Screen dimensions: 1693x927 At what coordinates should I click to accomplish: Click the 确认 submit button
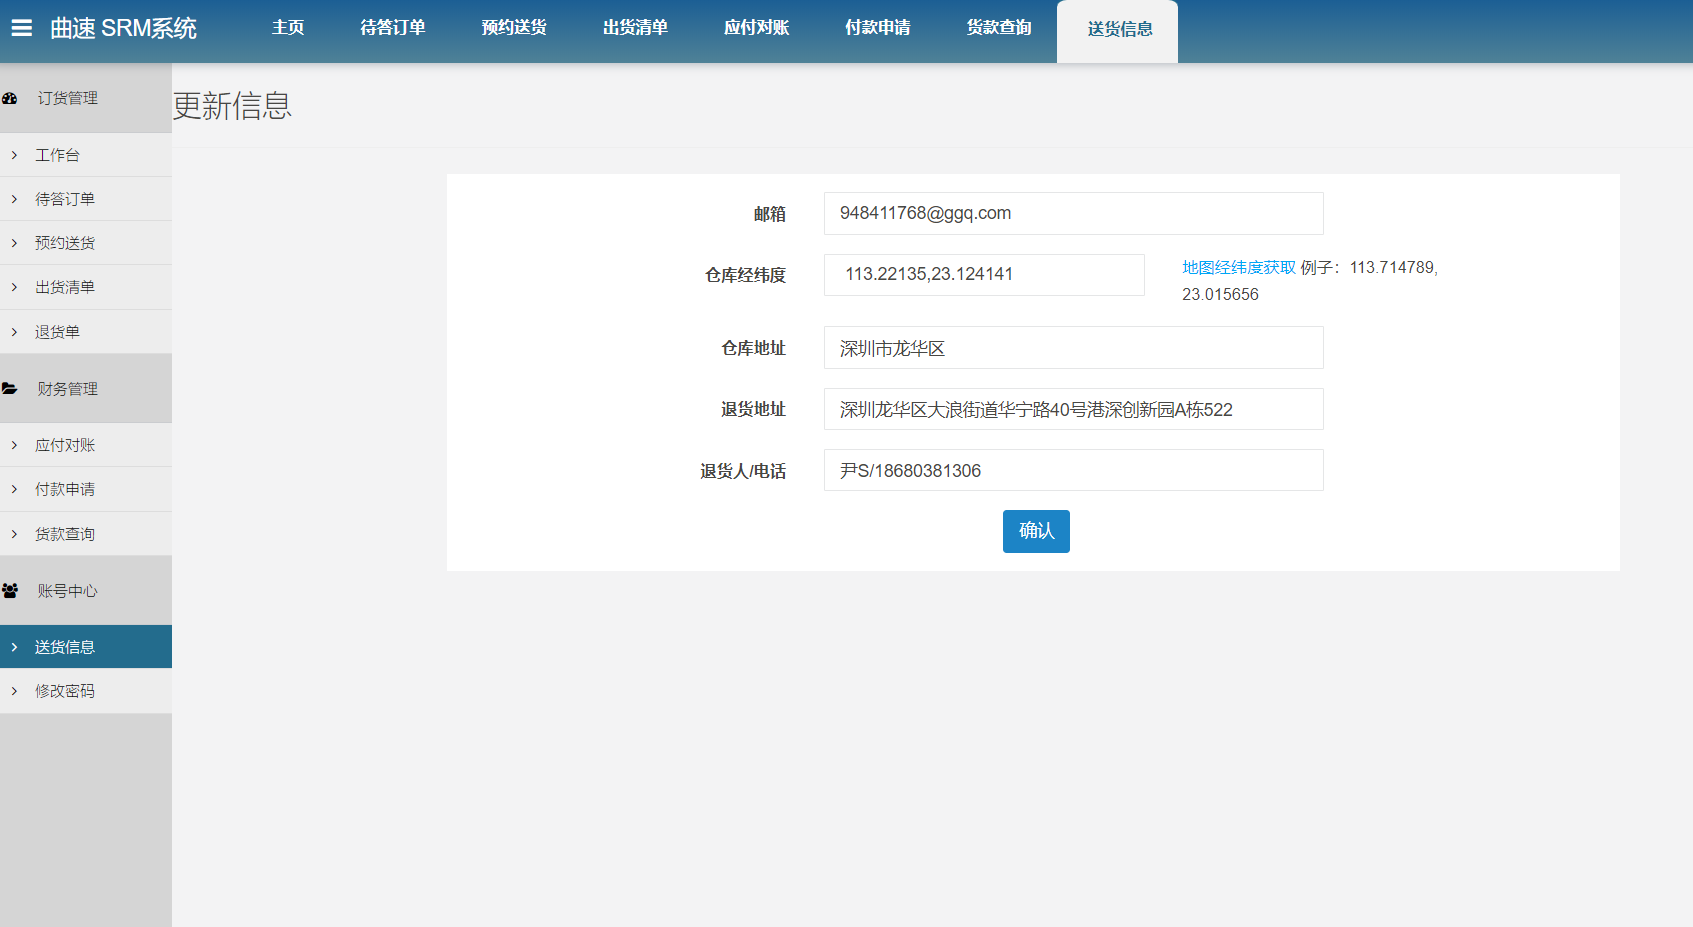[1036, 531]
